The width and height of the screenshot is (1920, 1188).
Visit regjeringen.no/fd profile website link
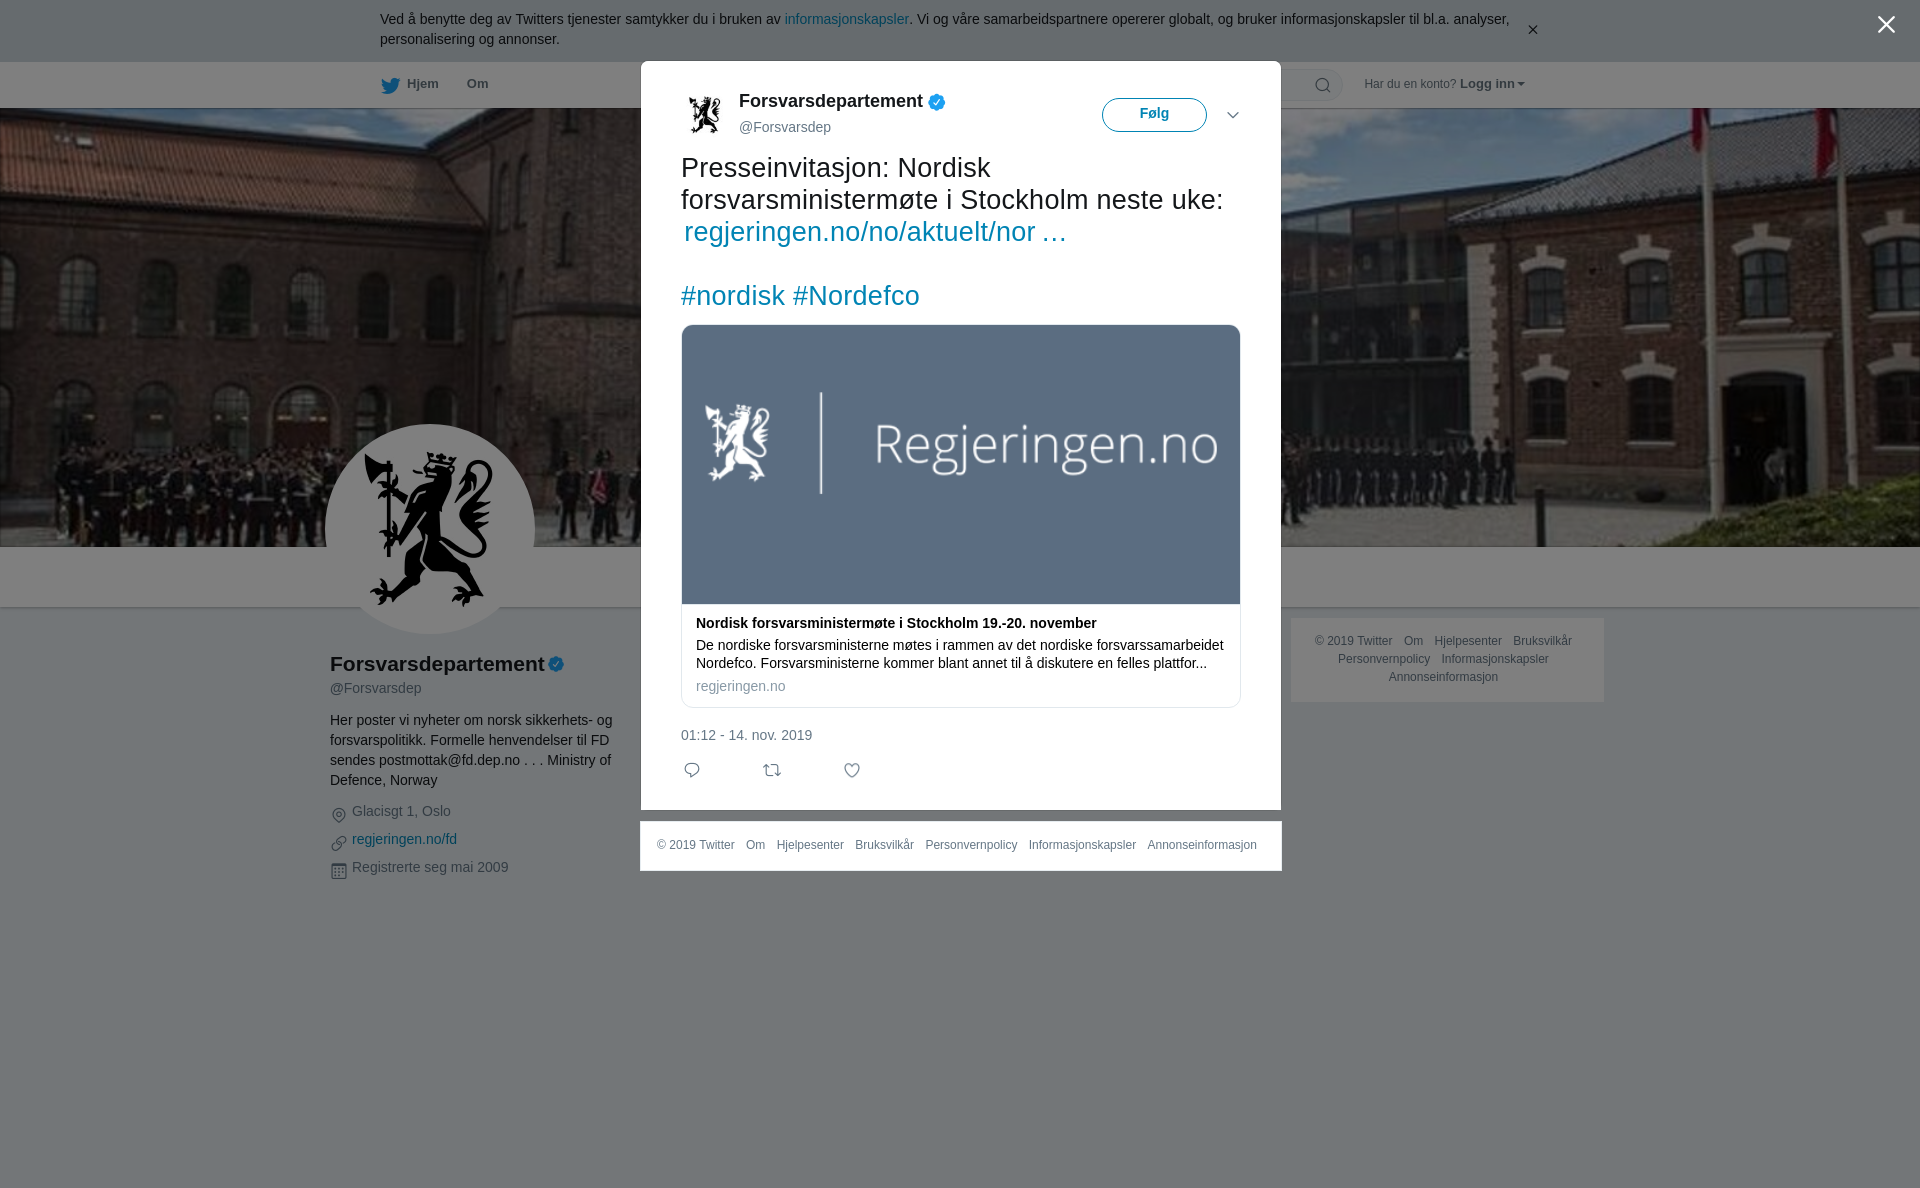point(404,839)
